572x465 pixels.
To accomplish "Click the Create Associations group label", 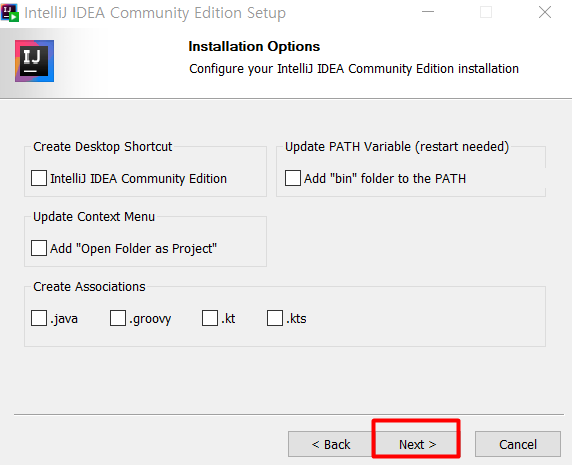I will tap(89, 287).
